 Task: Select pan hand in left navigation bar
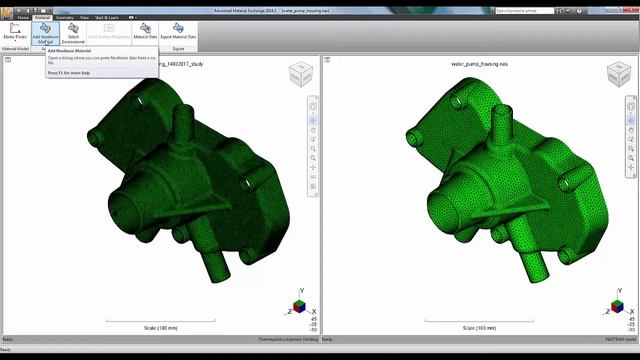click(313, 130)
